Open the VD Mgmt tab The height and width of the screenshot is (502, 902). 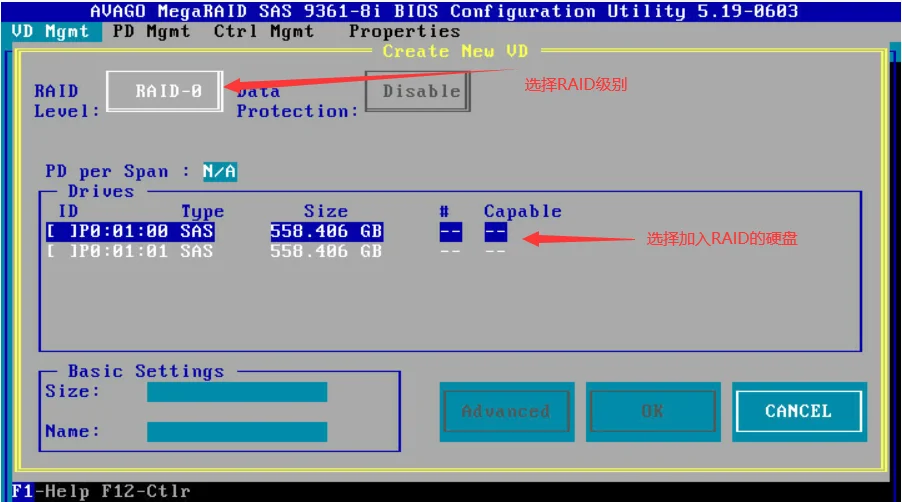pos(51,32)
